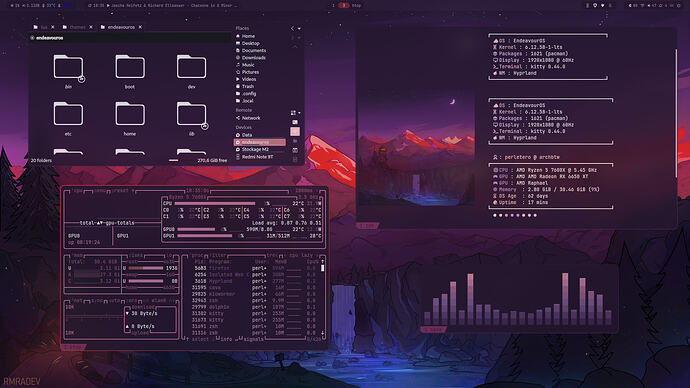690x388 pixels.
Task: Toggle tree view in btop processes
Action: tap(272, 255)
